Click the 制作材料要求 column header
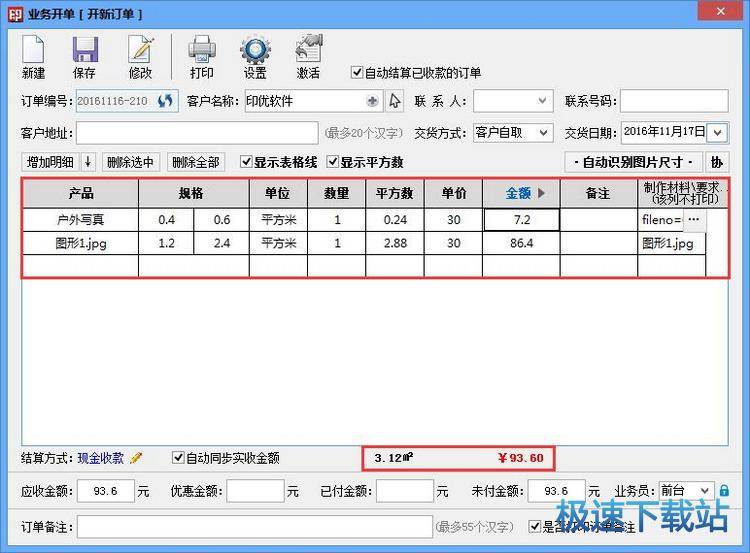 coord(683,193)
